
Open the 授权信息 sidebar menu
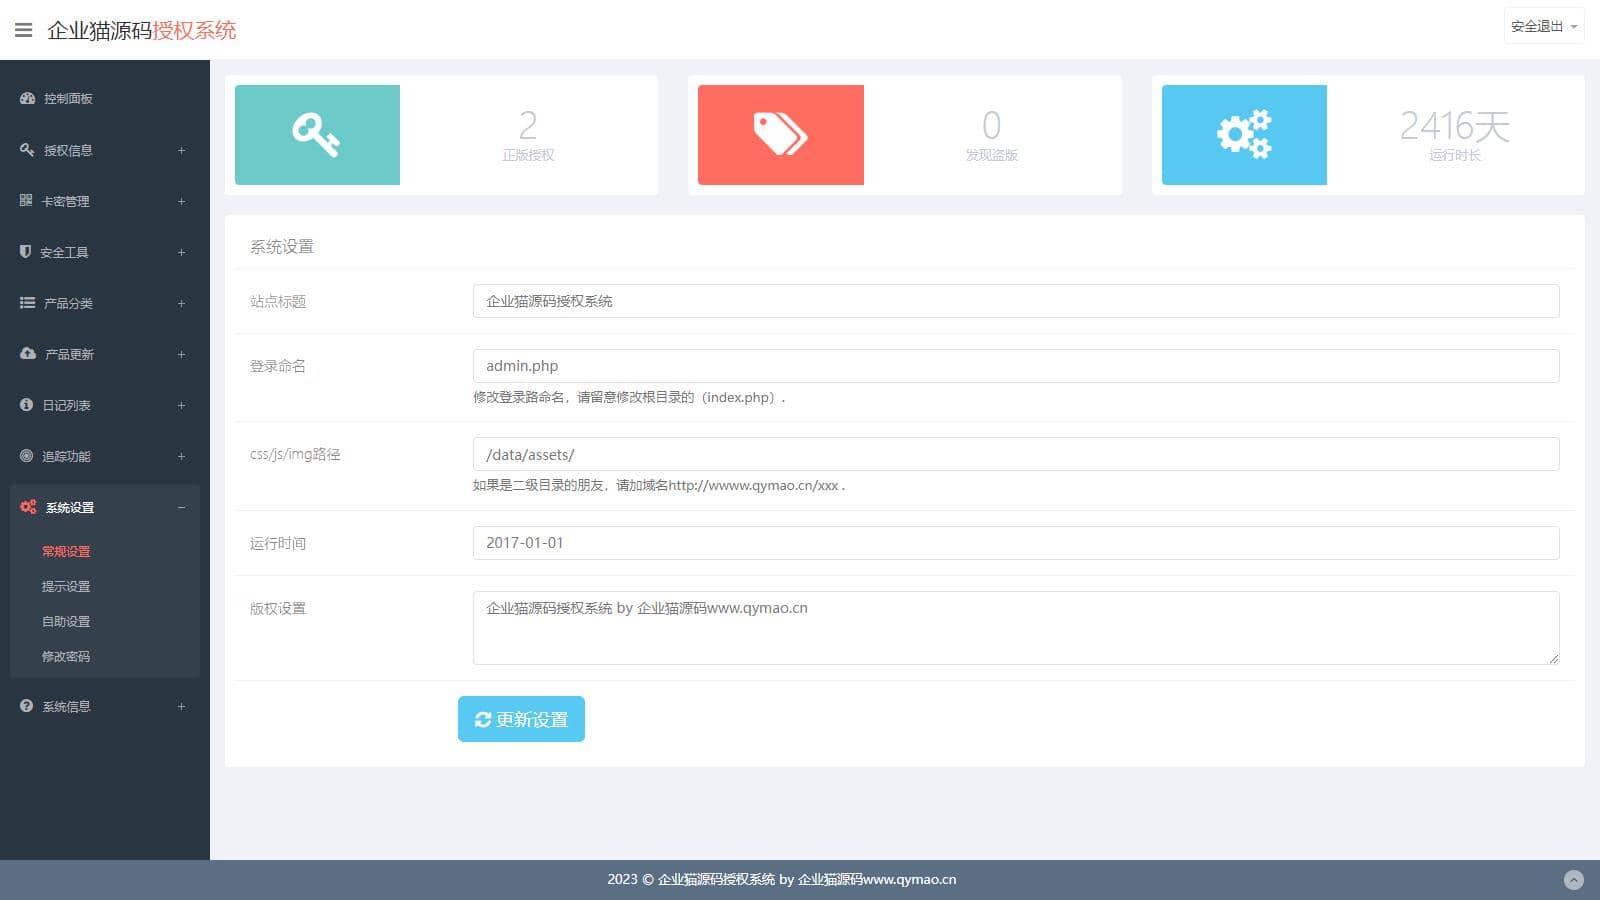(105, 150)
